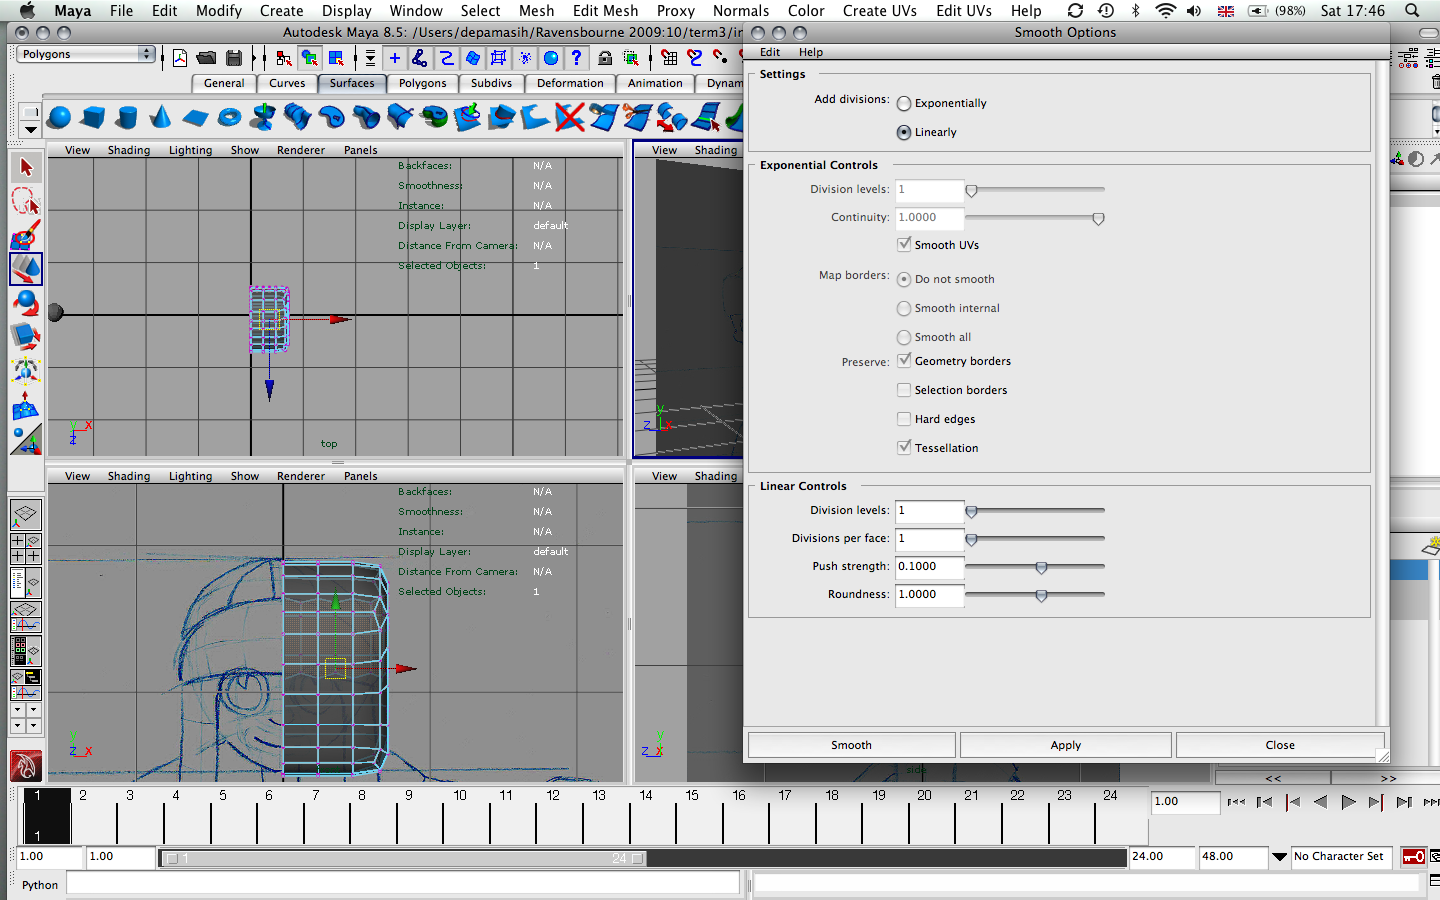Click the Revolve surface shelf icon
The height and width of the screenshot is (900, 1440).
tap(263, 118)
